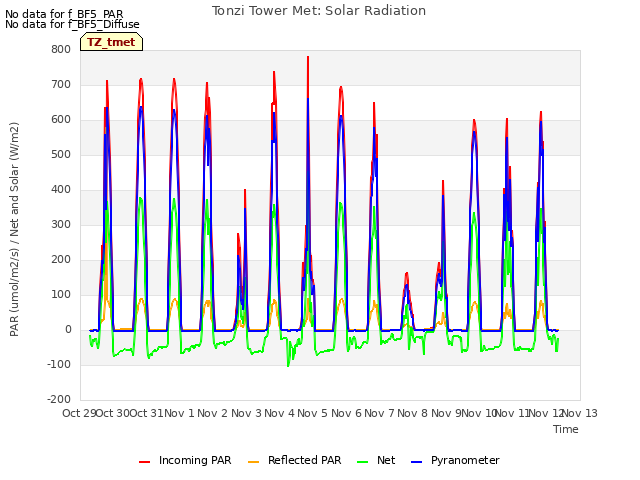The image size is (640, 480).
Task: Click the 200 y-axis tick label
Action: click(x=61, y=260)
